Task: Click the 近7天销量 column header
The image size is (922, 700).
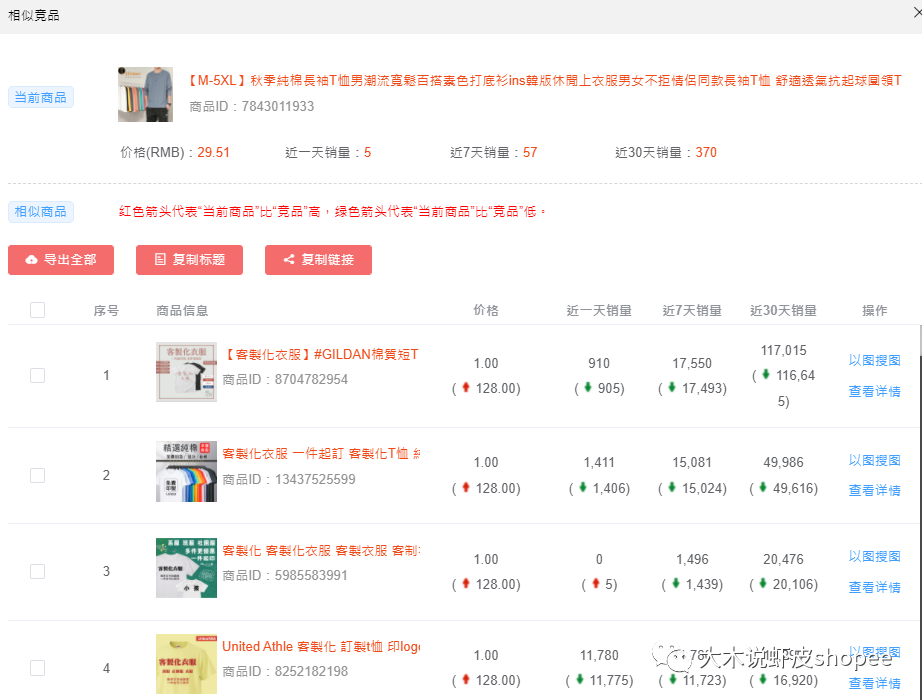Action: click(692, 310)
